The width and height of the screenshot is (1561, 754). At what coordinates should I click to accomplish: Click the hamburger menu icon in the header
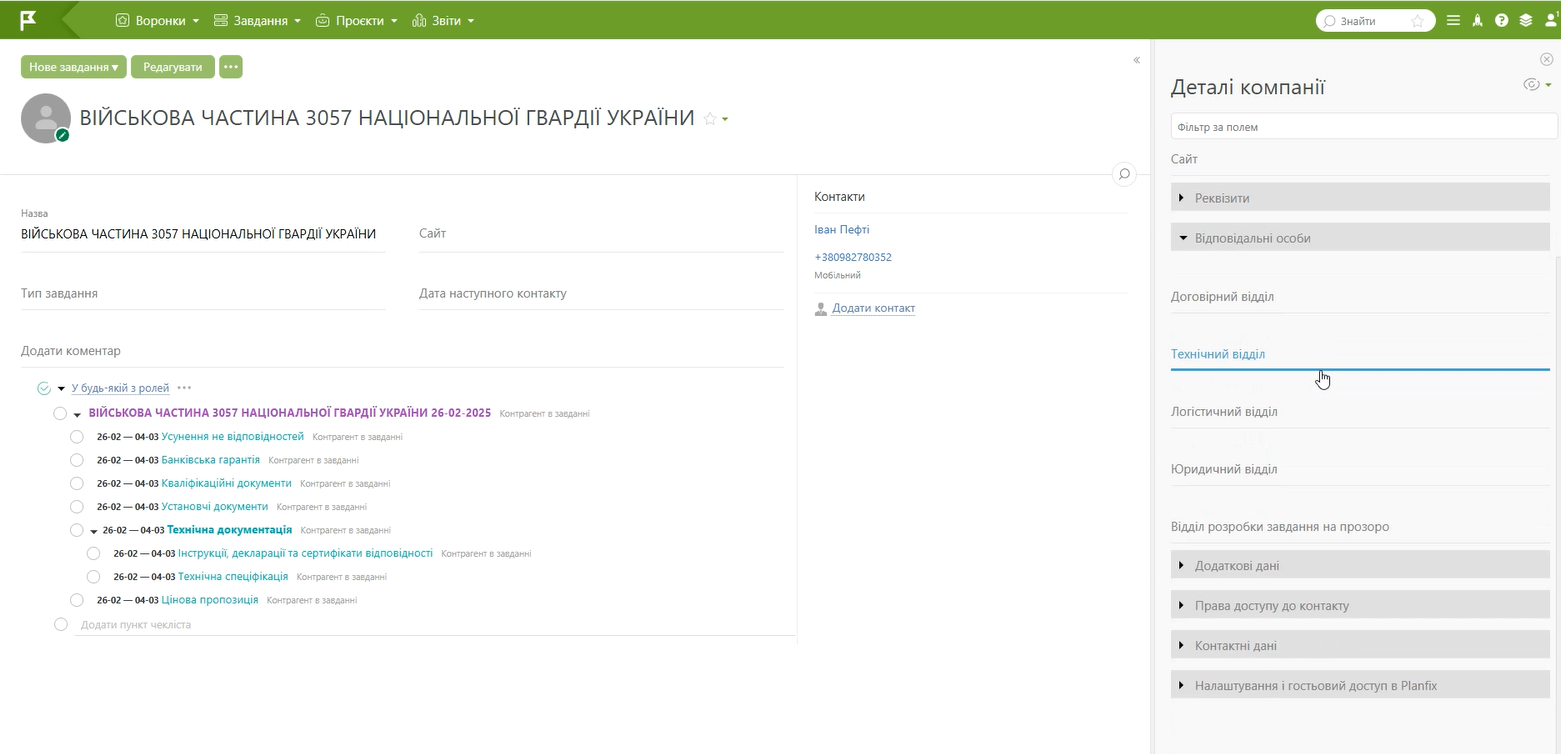point(1453,21)
